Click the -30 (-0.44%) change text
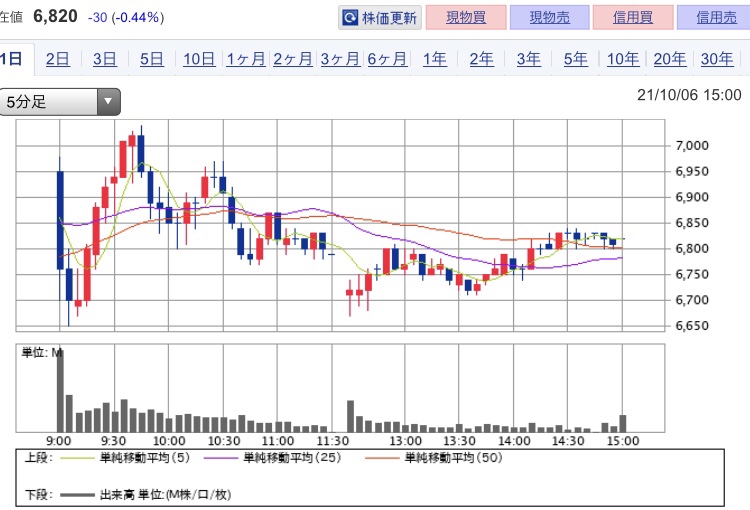This screenshot has height=510, width=750. 126,18
